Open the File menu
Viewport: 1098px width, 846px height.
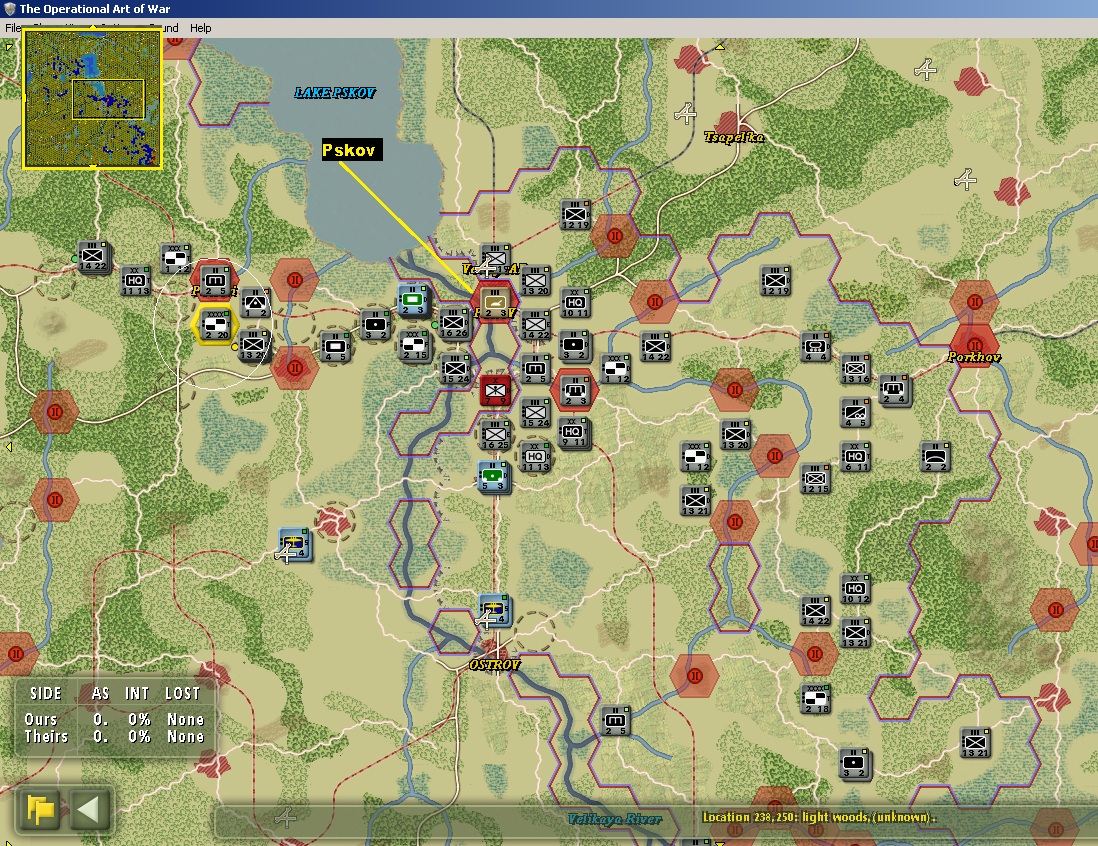click(13, 28)
